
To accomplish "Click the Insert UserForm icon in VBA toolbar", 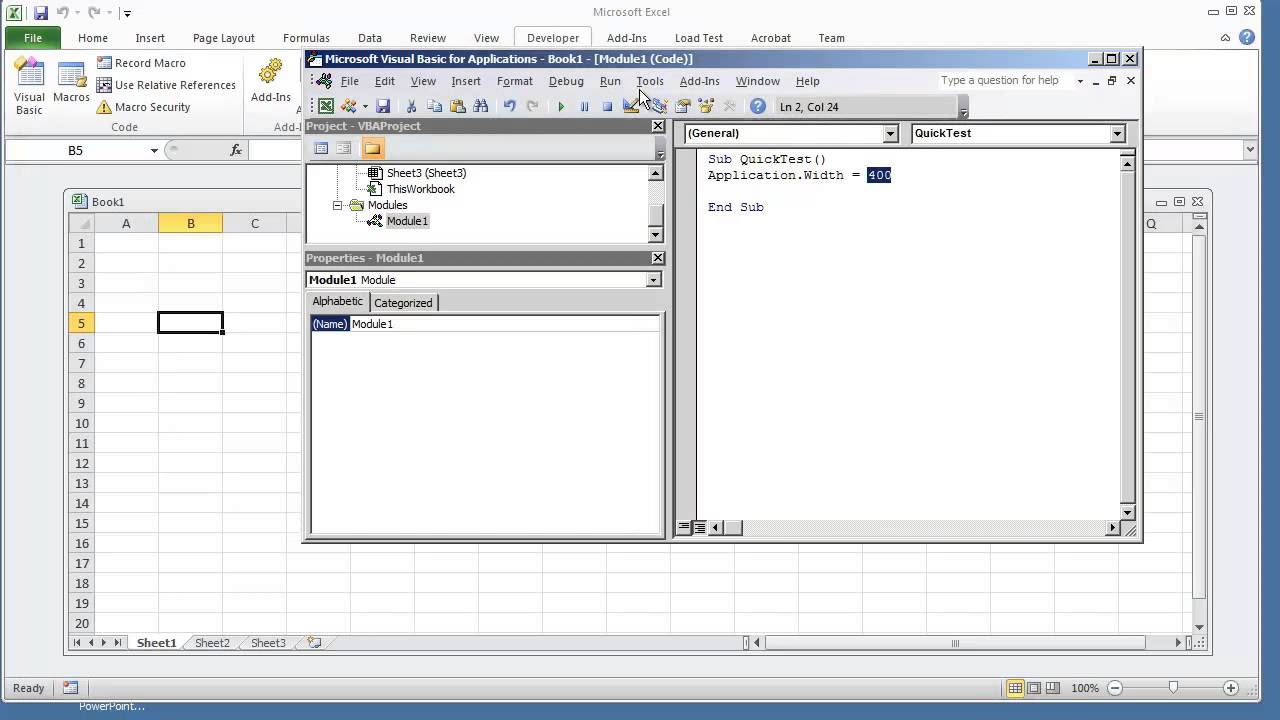I will 348,106.
